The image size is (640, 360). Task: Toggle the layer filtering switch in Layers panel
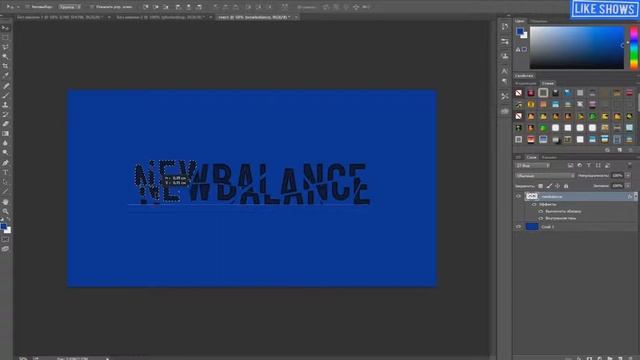point(630,165)
